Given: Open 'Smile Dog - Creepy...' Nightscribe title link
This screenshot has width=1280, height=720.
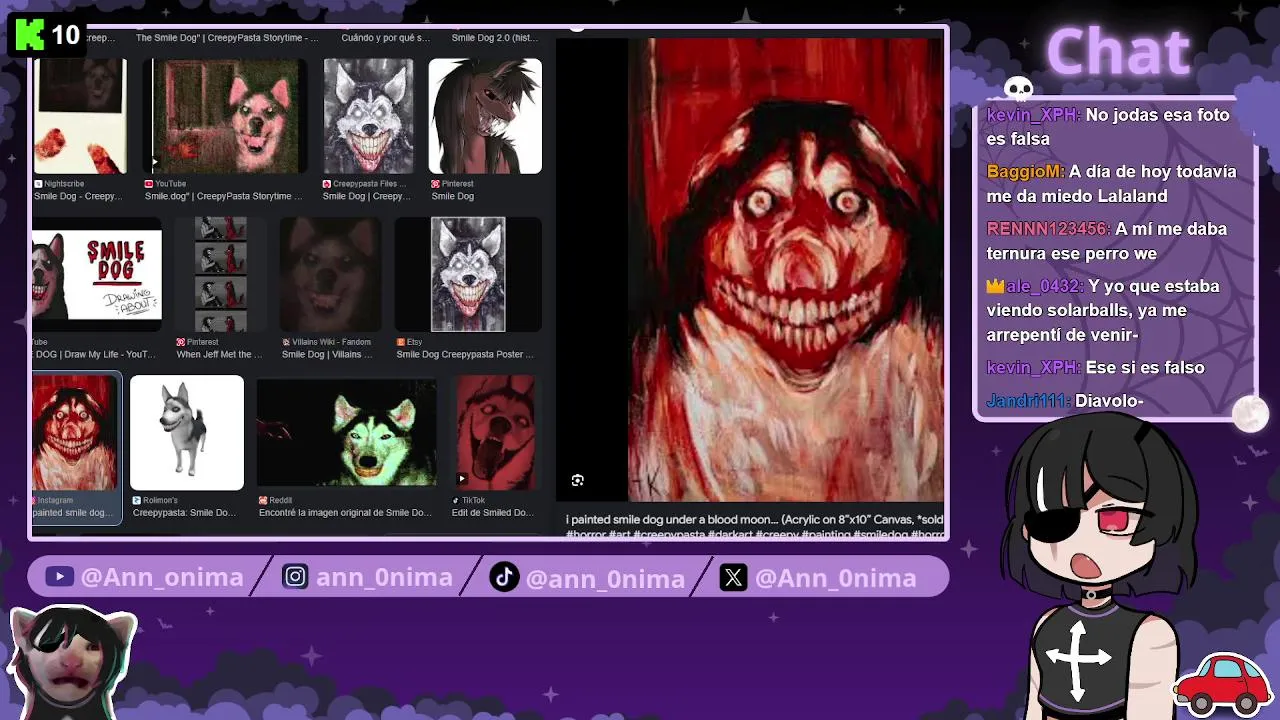Looking at the screenshot, I should [x=78, y=196].
